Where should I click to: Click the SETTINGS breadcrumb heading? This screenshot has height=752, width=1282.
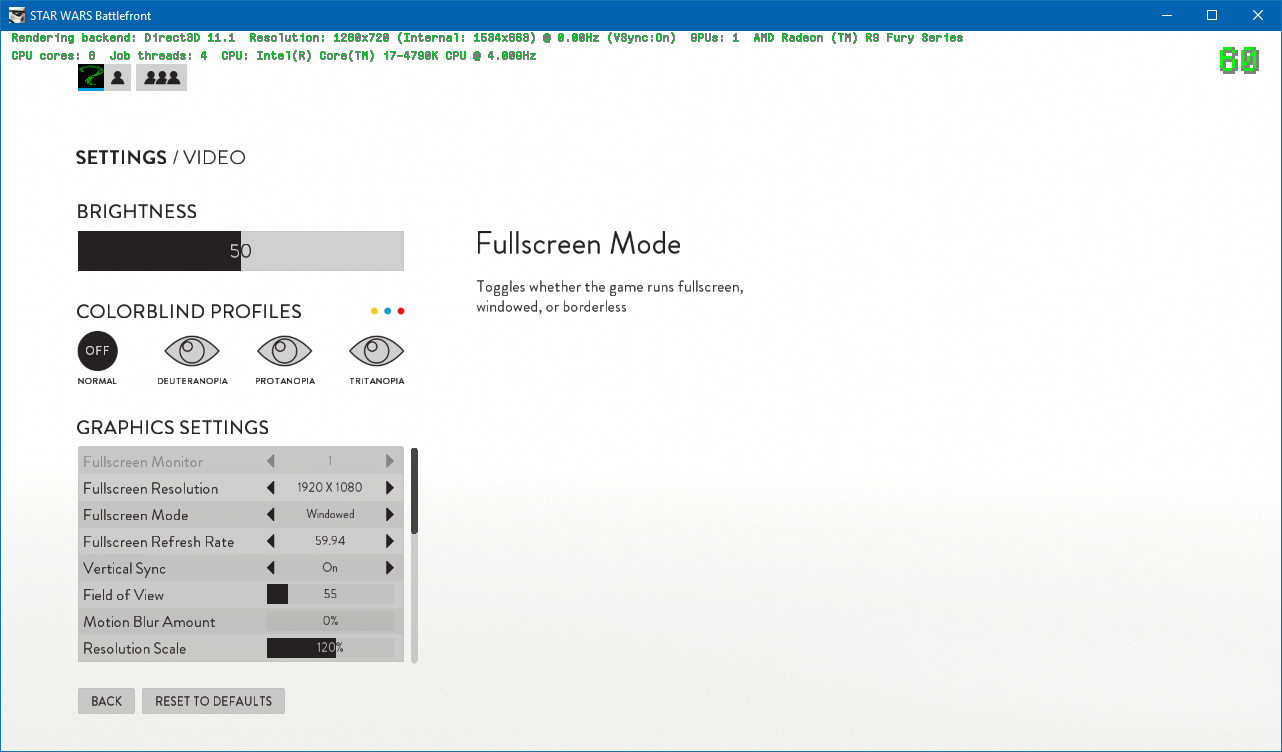[121, 158]
